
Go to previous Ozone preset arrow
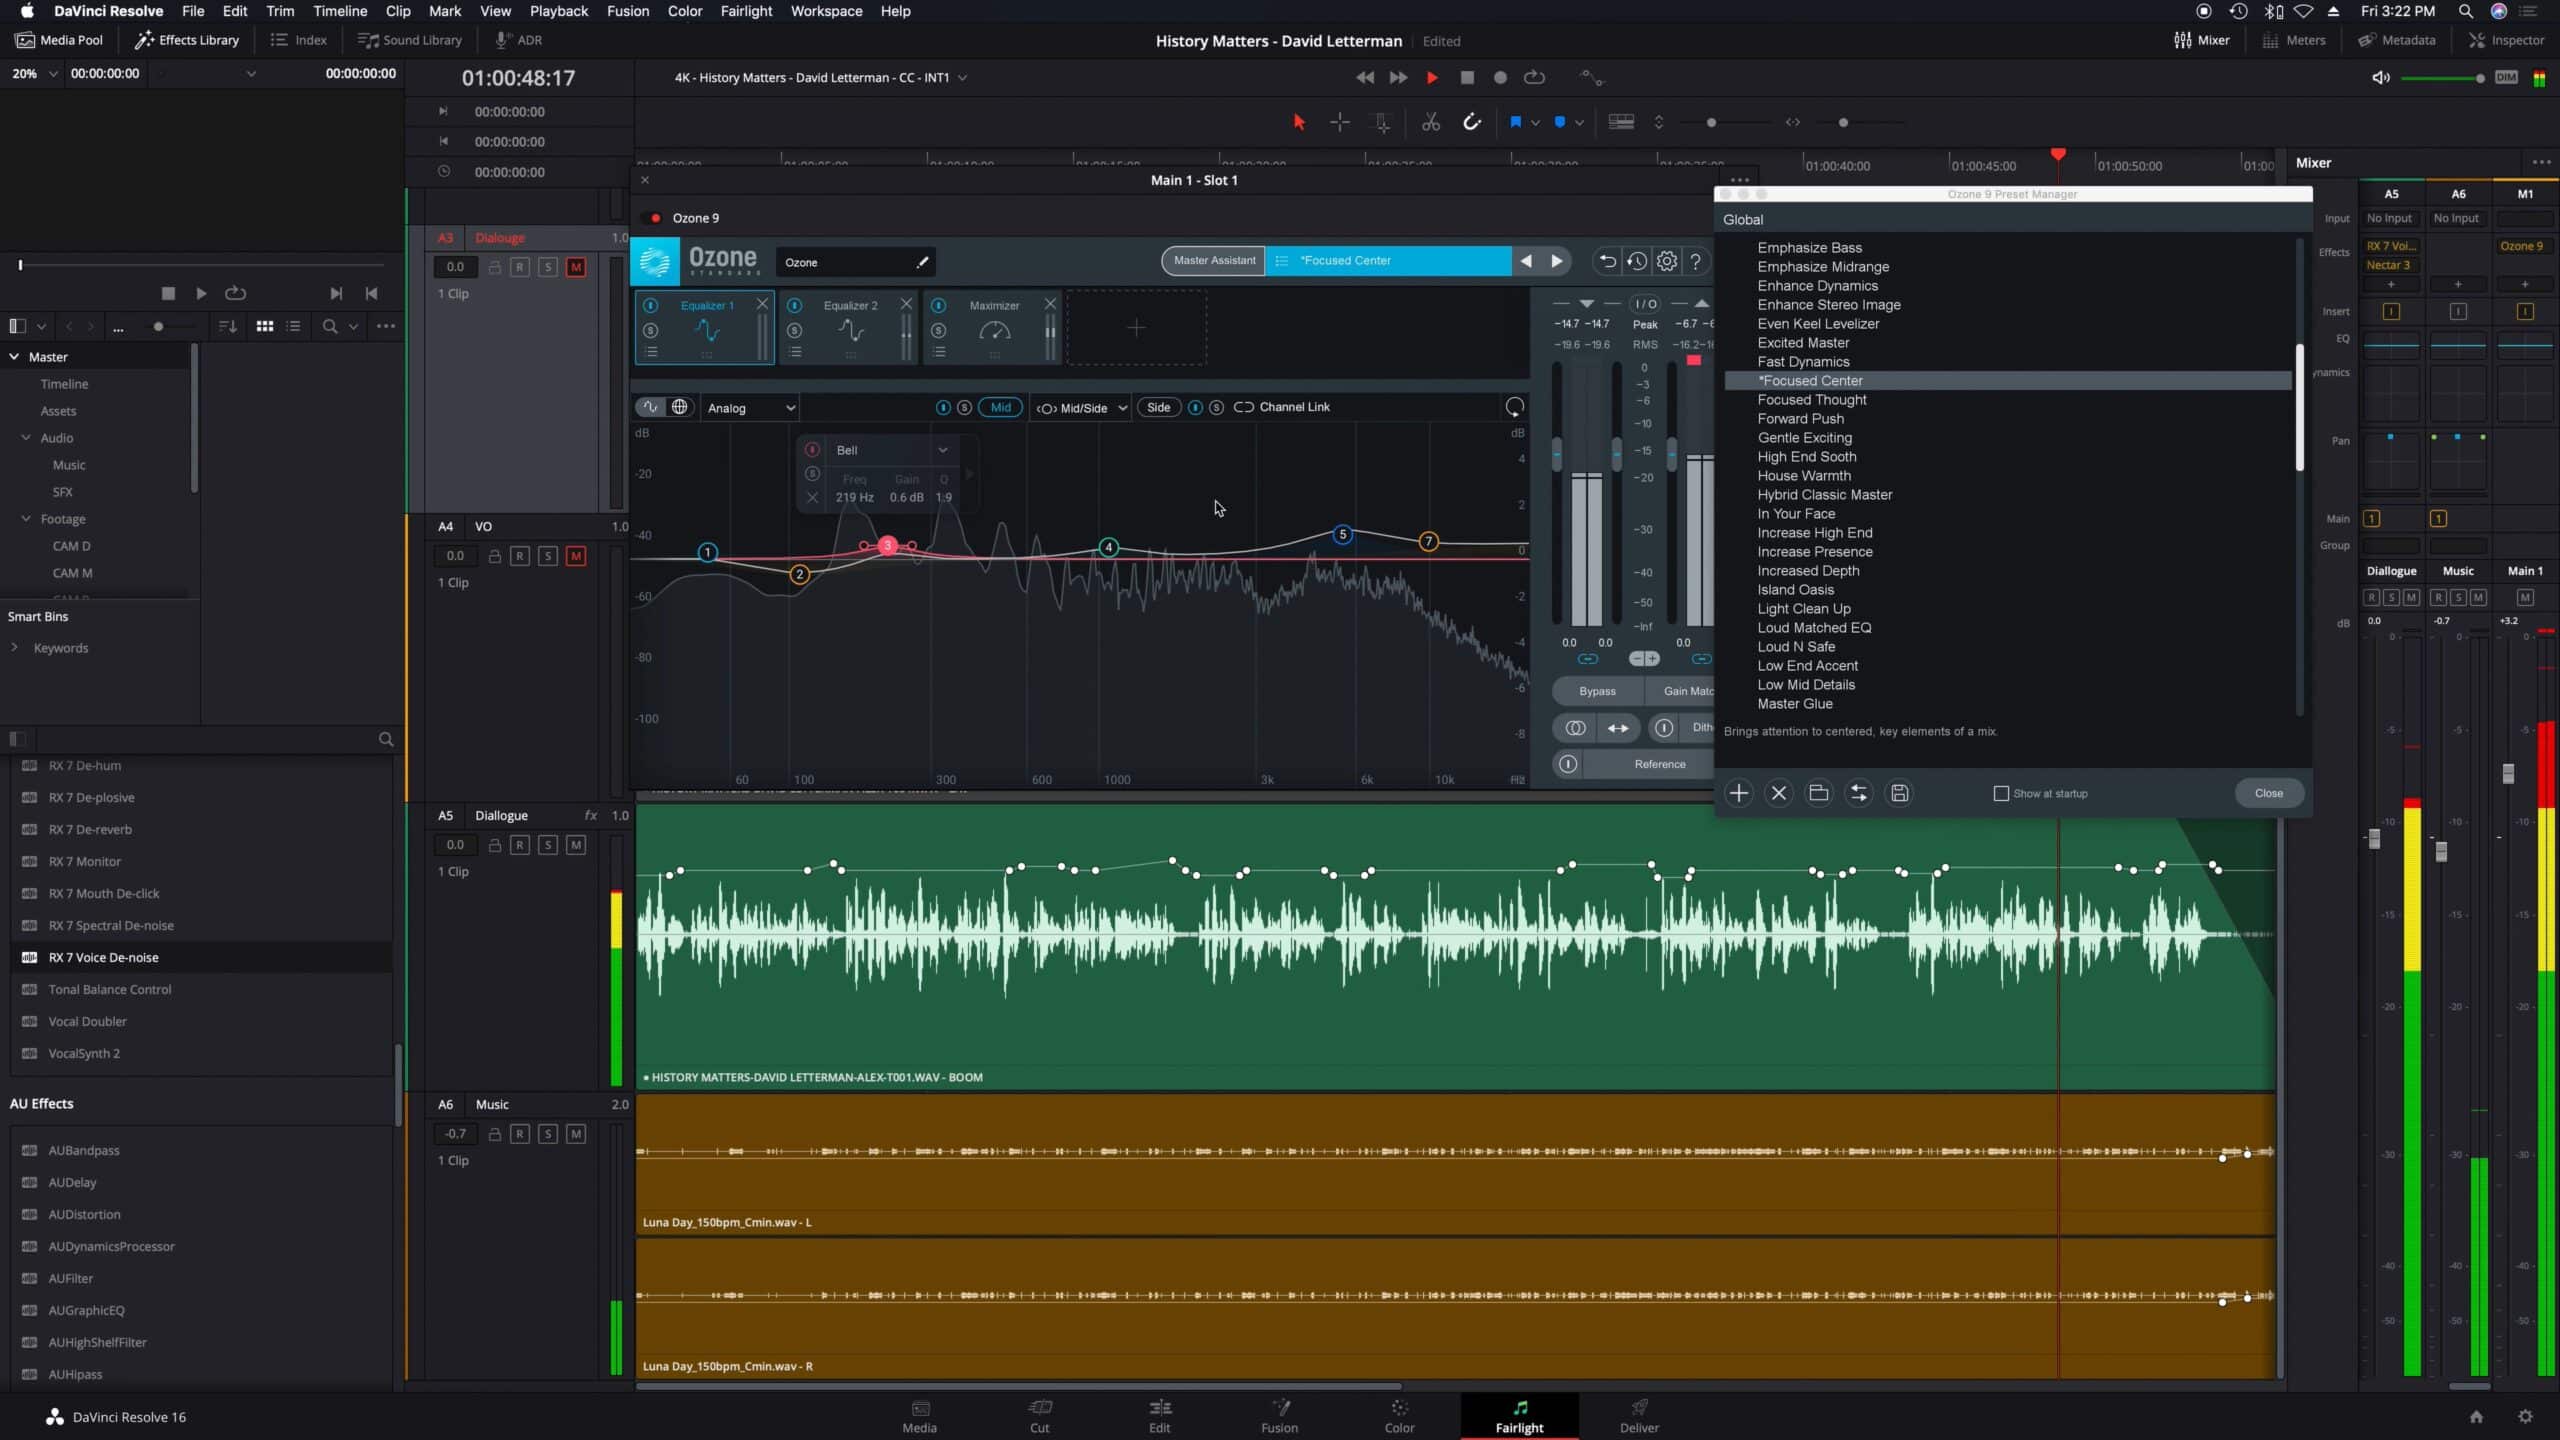tap(1526, 261)
